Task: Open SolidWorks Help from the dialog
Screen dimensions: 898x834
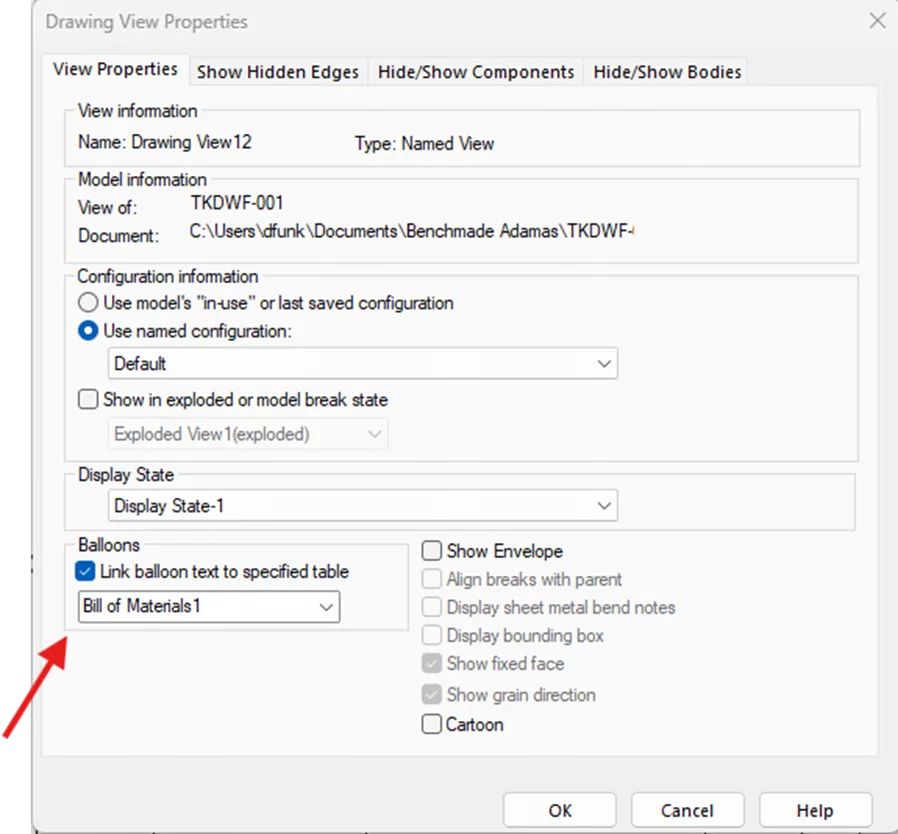Action: (815, 810)
